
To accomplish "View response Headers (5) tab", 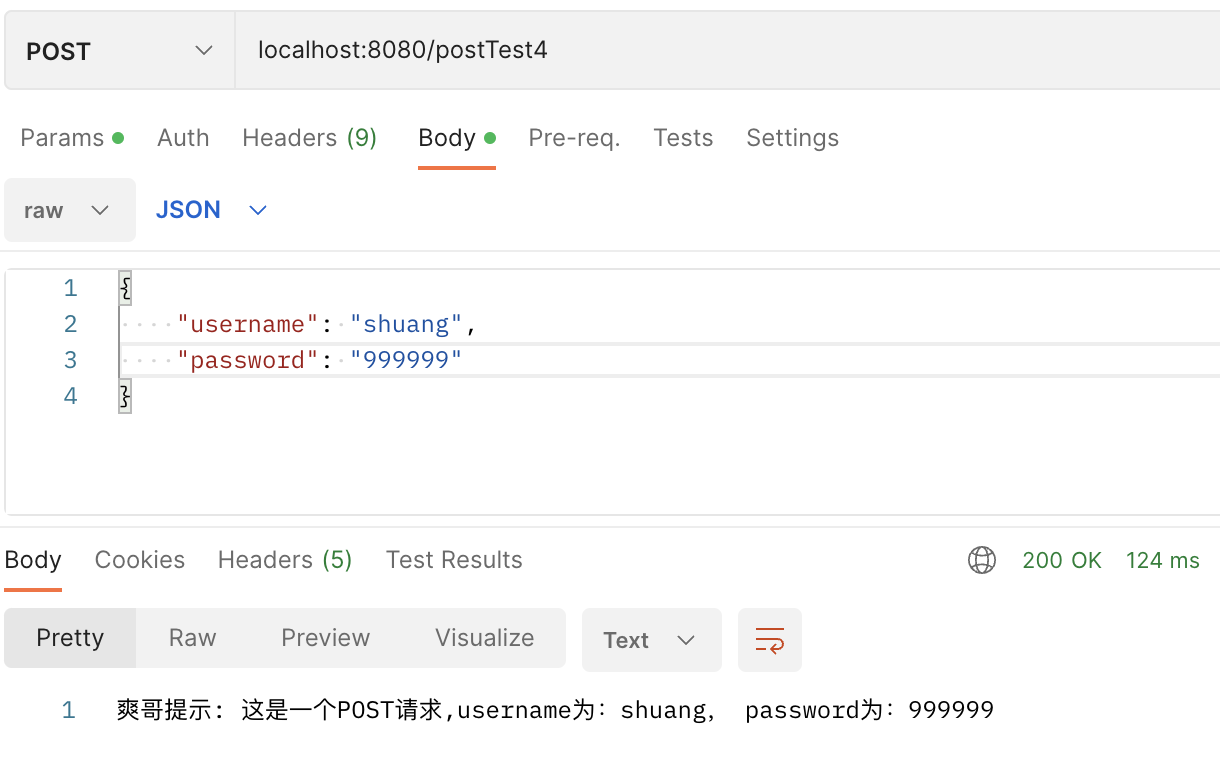I will click(285, 560).
